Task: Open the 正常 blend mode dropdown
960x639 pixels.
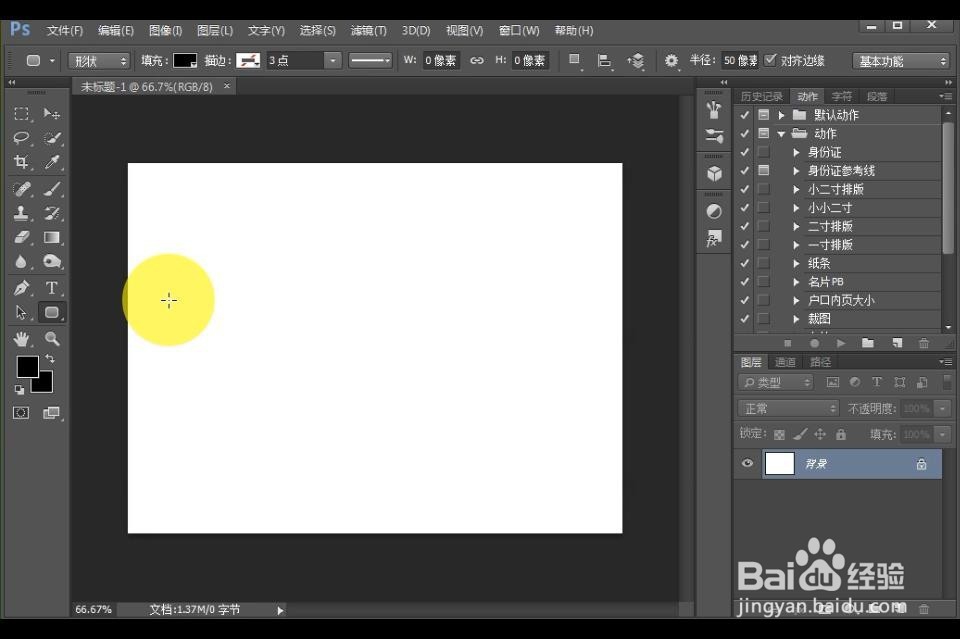Action: tap(788, 408)
